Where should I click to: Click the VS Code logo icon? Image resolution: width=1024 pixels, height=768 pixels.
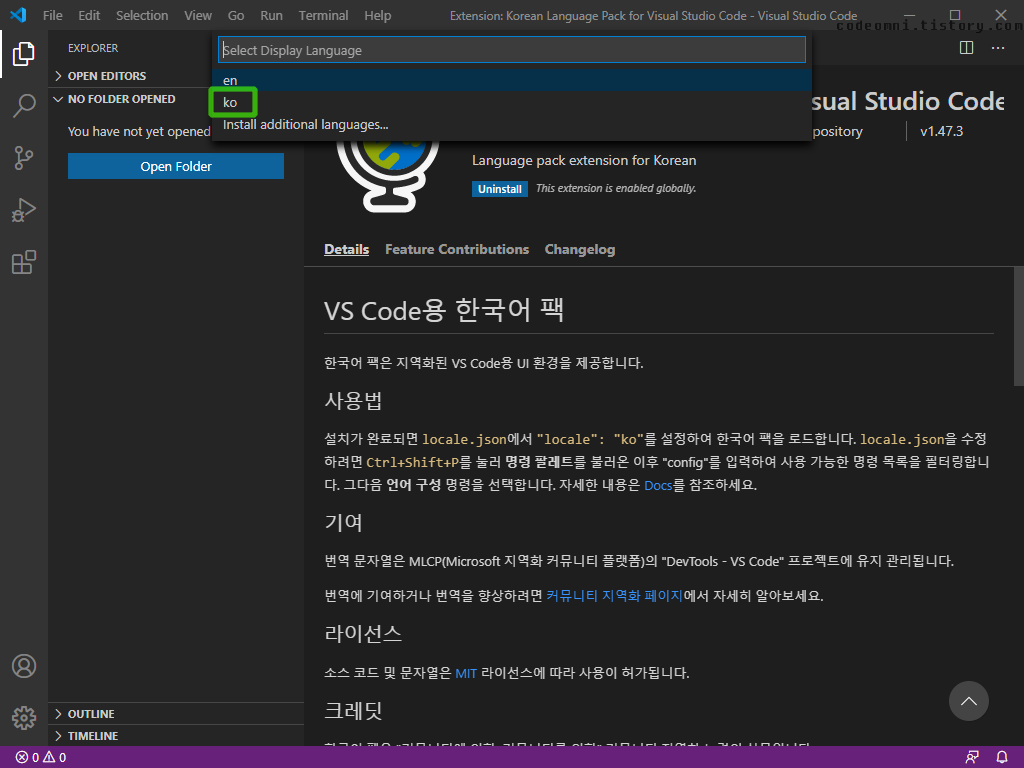click(18, 15)
